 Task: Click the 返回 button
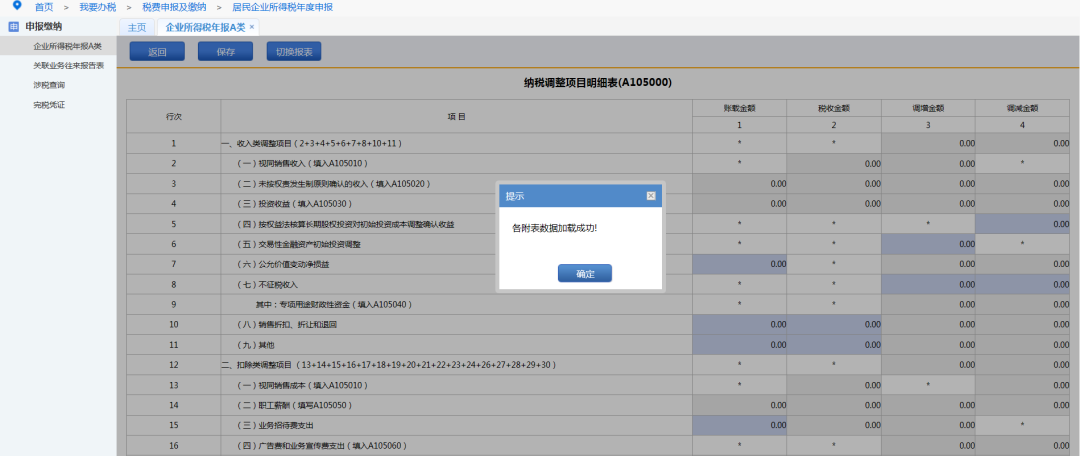pos(157,52)
